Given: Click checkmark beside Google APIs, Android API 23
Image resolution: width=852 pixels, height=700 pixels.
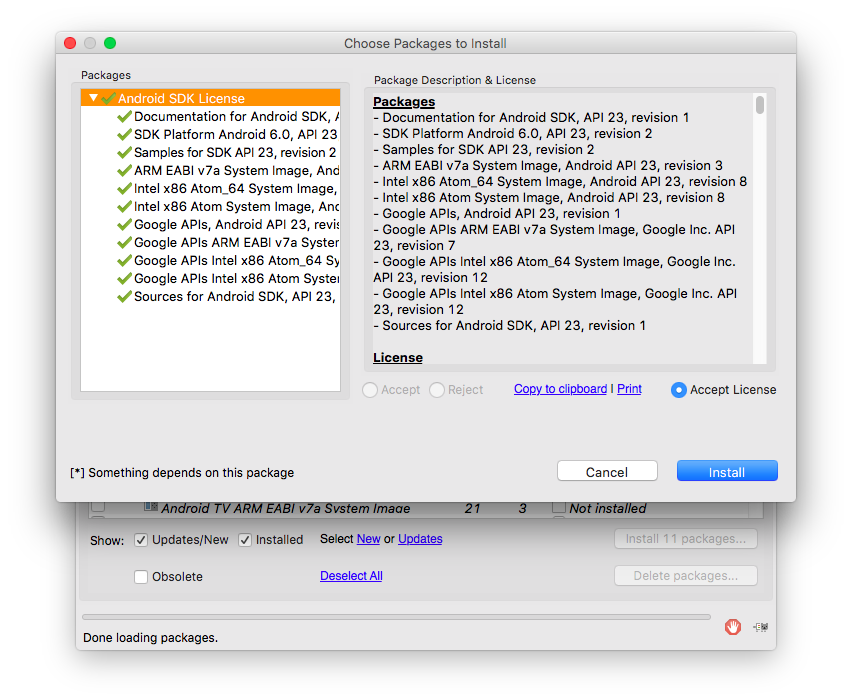Looking at the screenshot, I should 124,225.
